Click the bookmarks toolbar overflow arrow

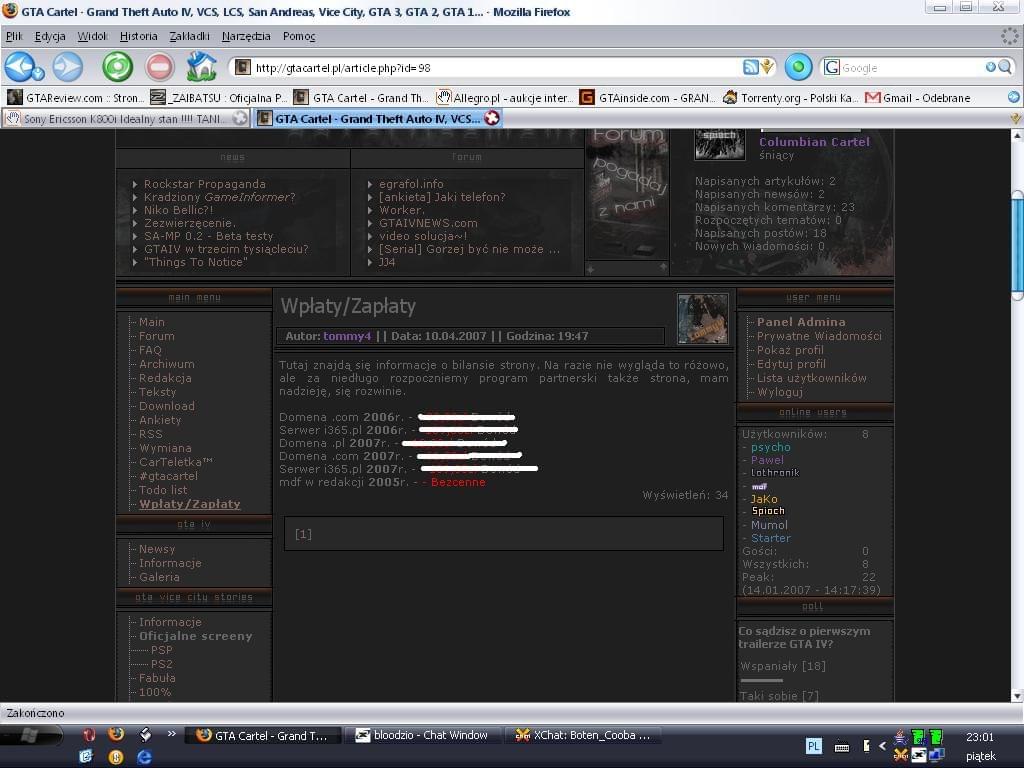[1014, 97]
